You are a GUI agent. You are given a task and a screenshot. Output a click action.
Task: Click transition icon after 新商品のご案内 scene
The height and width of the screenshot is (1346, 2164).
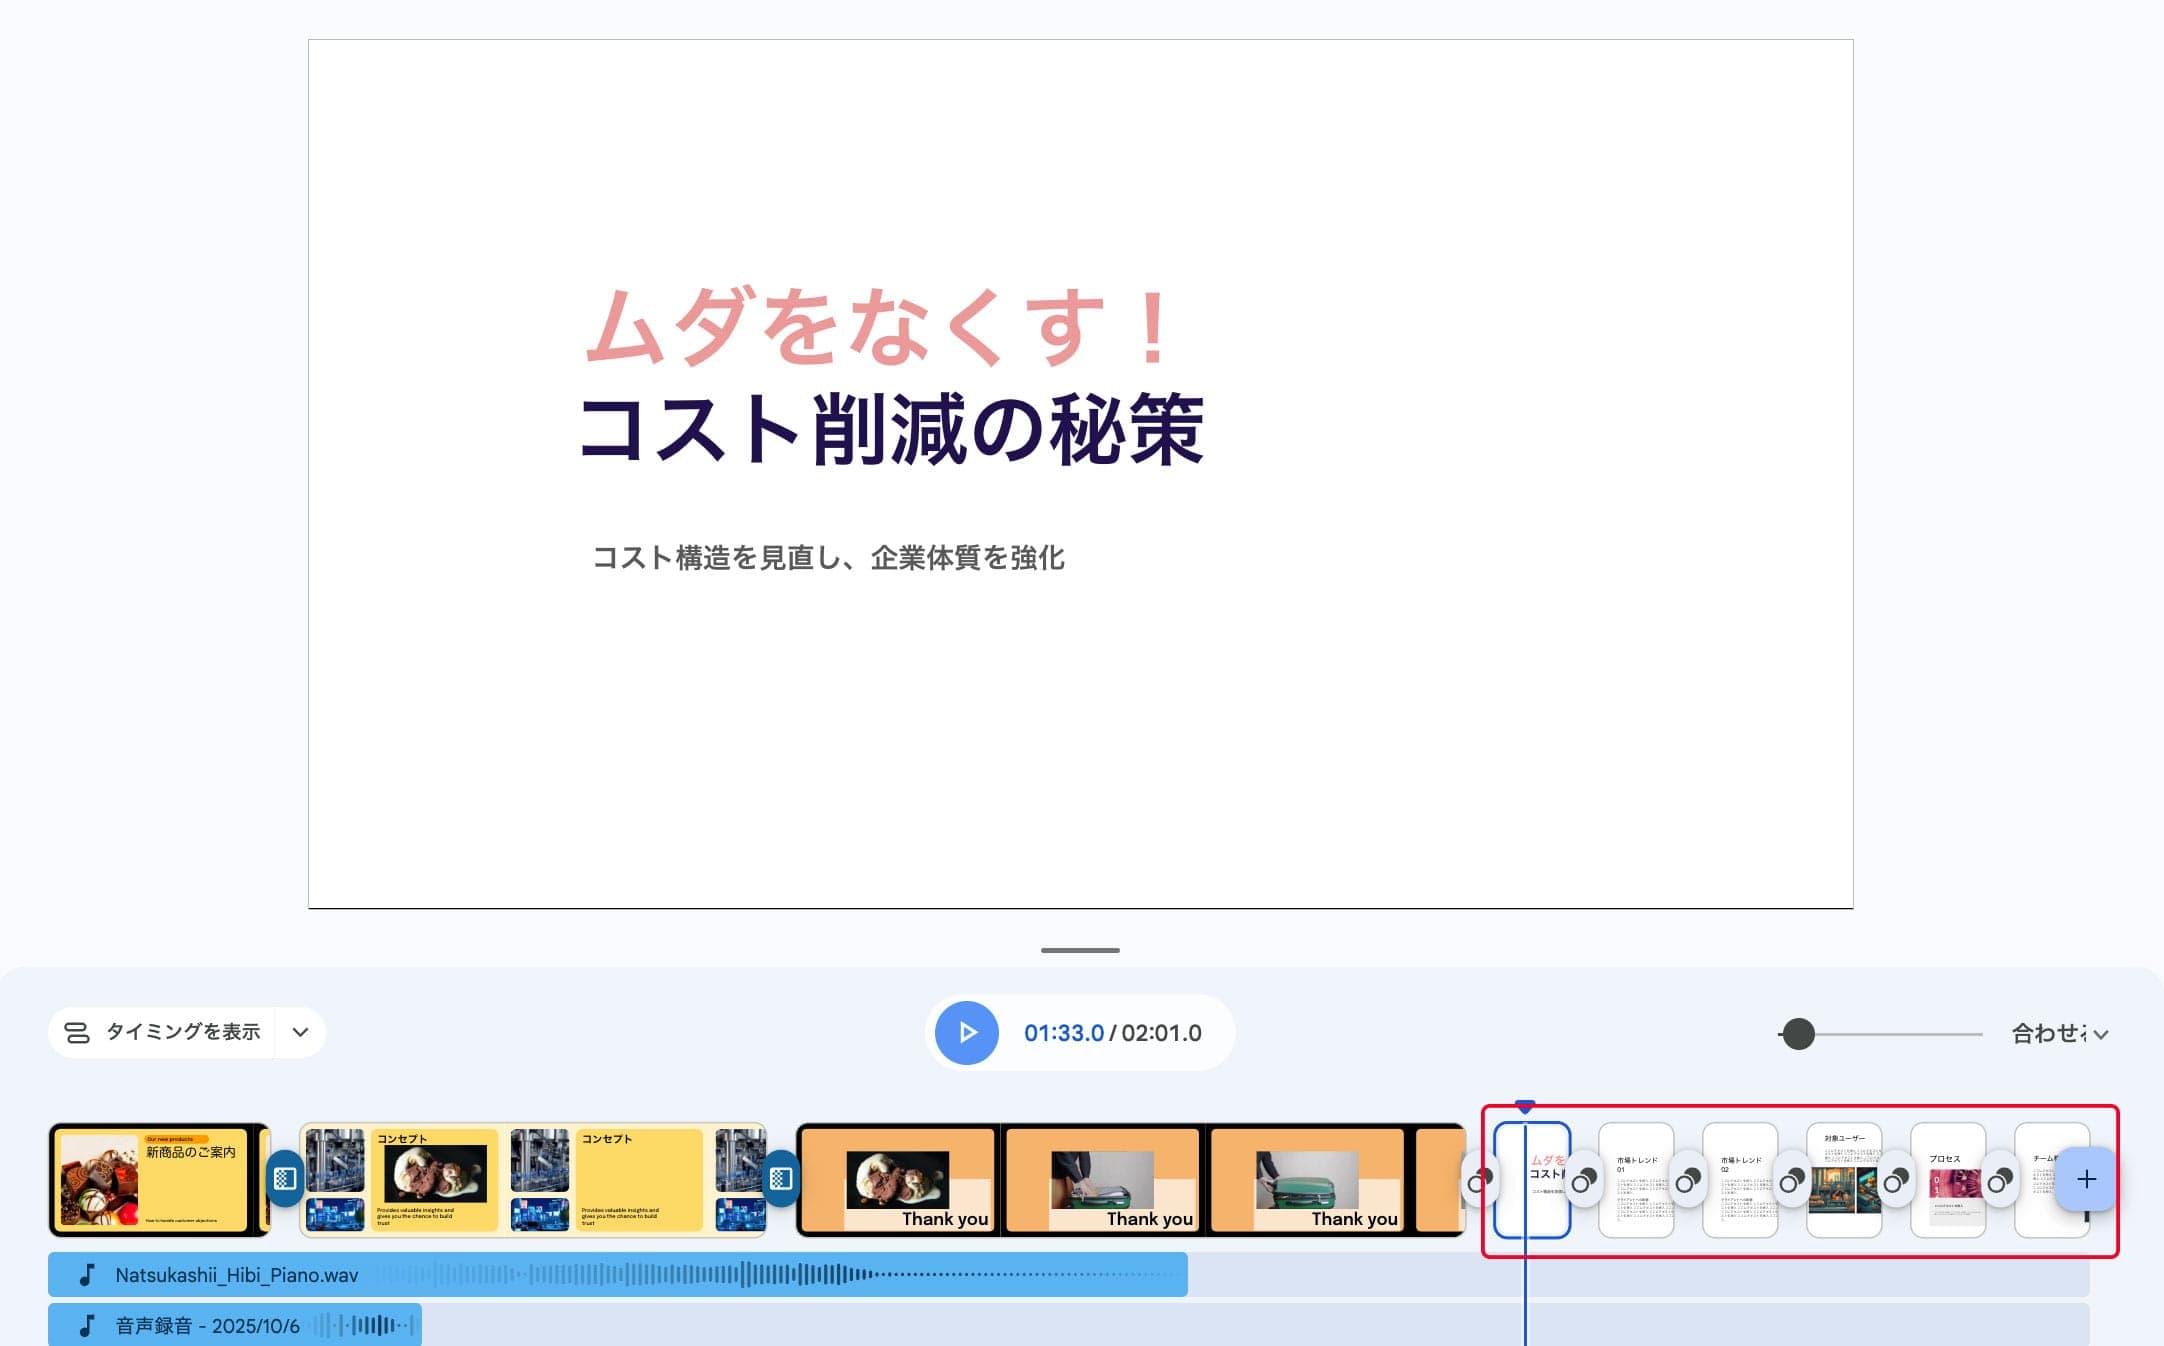click(x=284, y=1179)
